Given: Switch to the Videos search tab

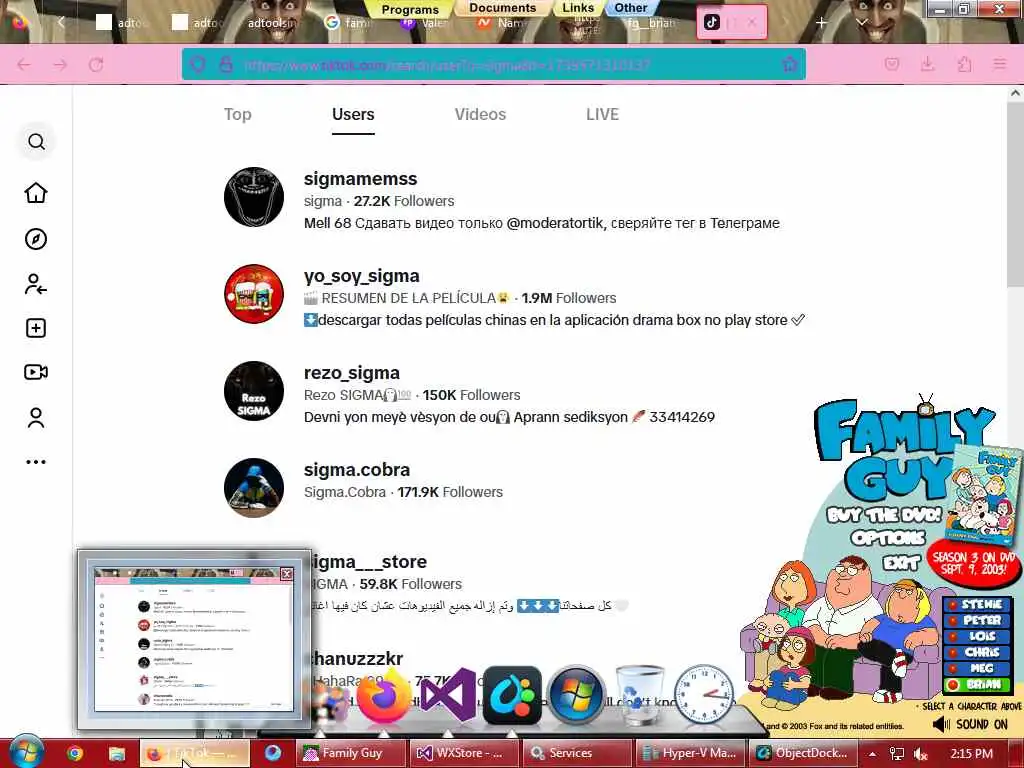Looking at the screenshot, I should click(x=480, y=114).
